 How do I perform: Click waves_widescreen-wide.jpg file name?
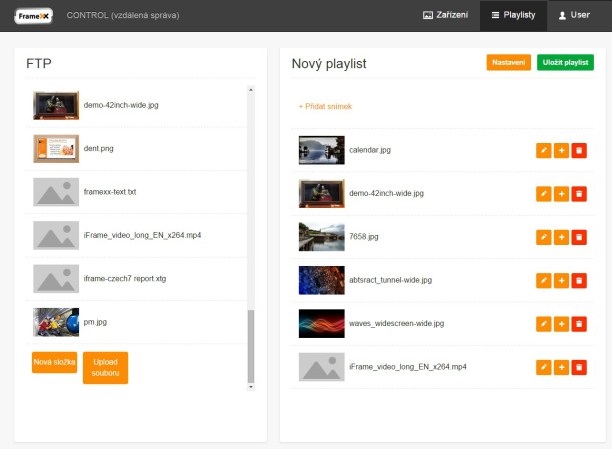tap(397, 323)
